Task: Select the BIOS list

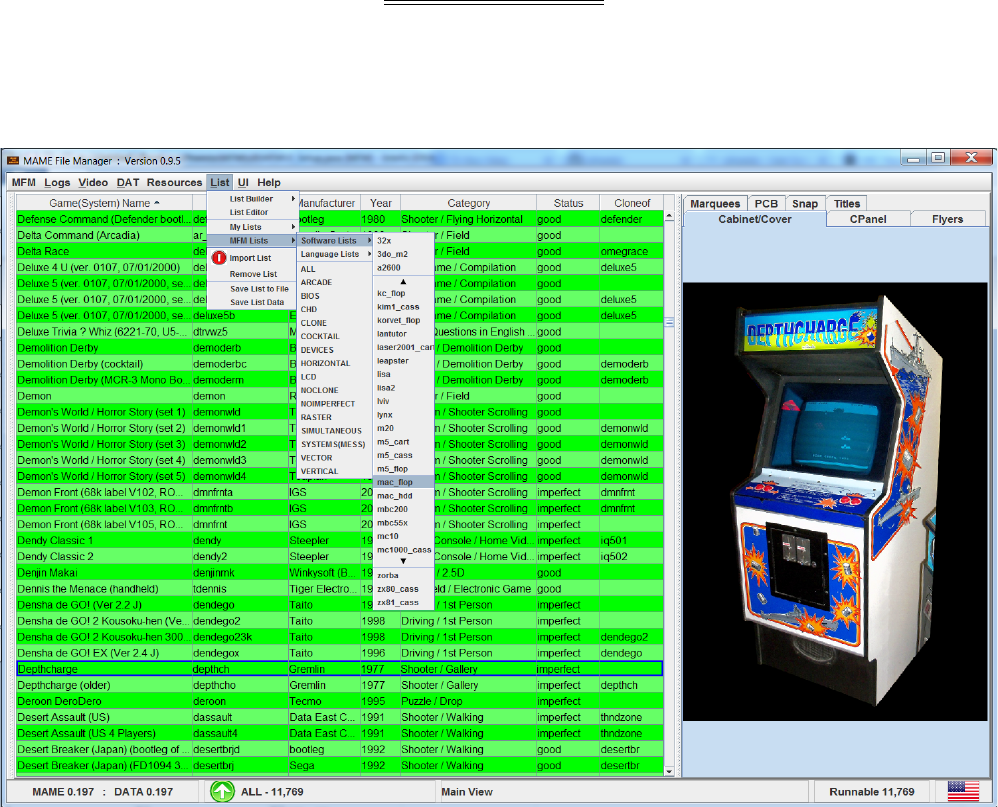Action: (x=335, y=296)
